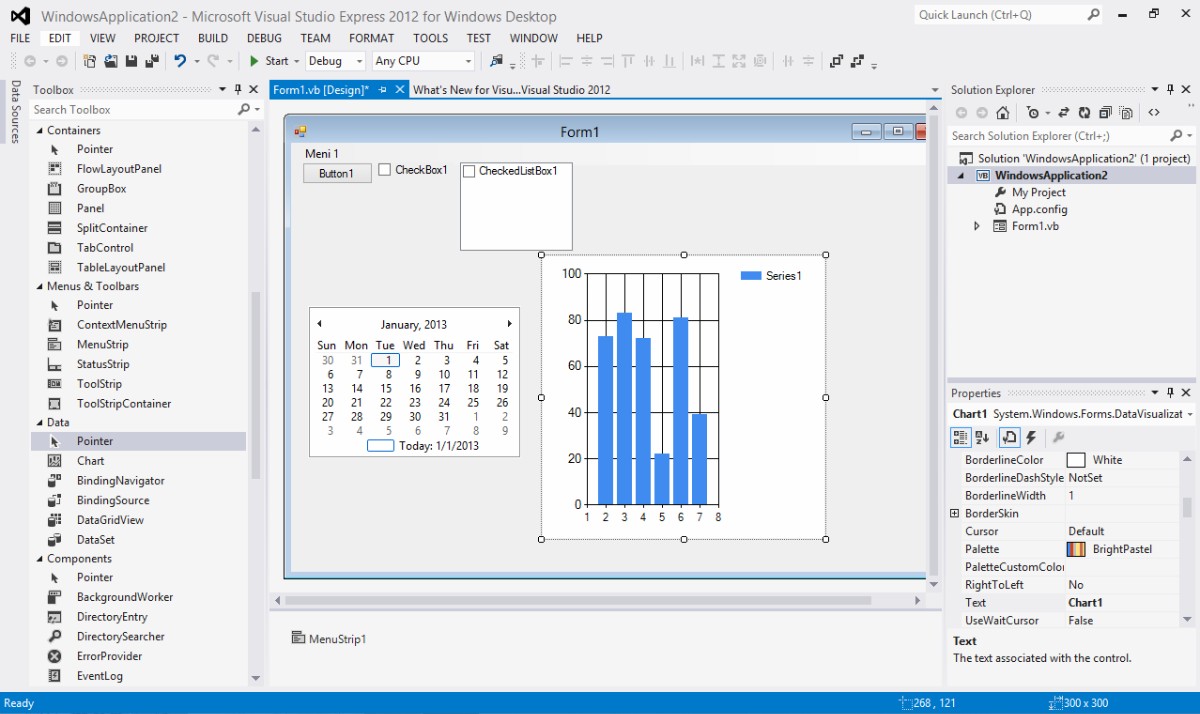1200x714 pixels.
Task: Click Home icon in Solution Explorer
Action: (x=1003, y=113)
